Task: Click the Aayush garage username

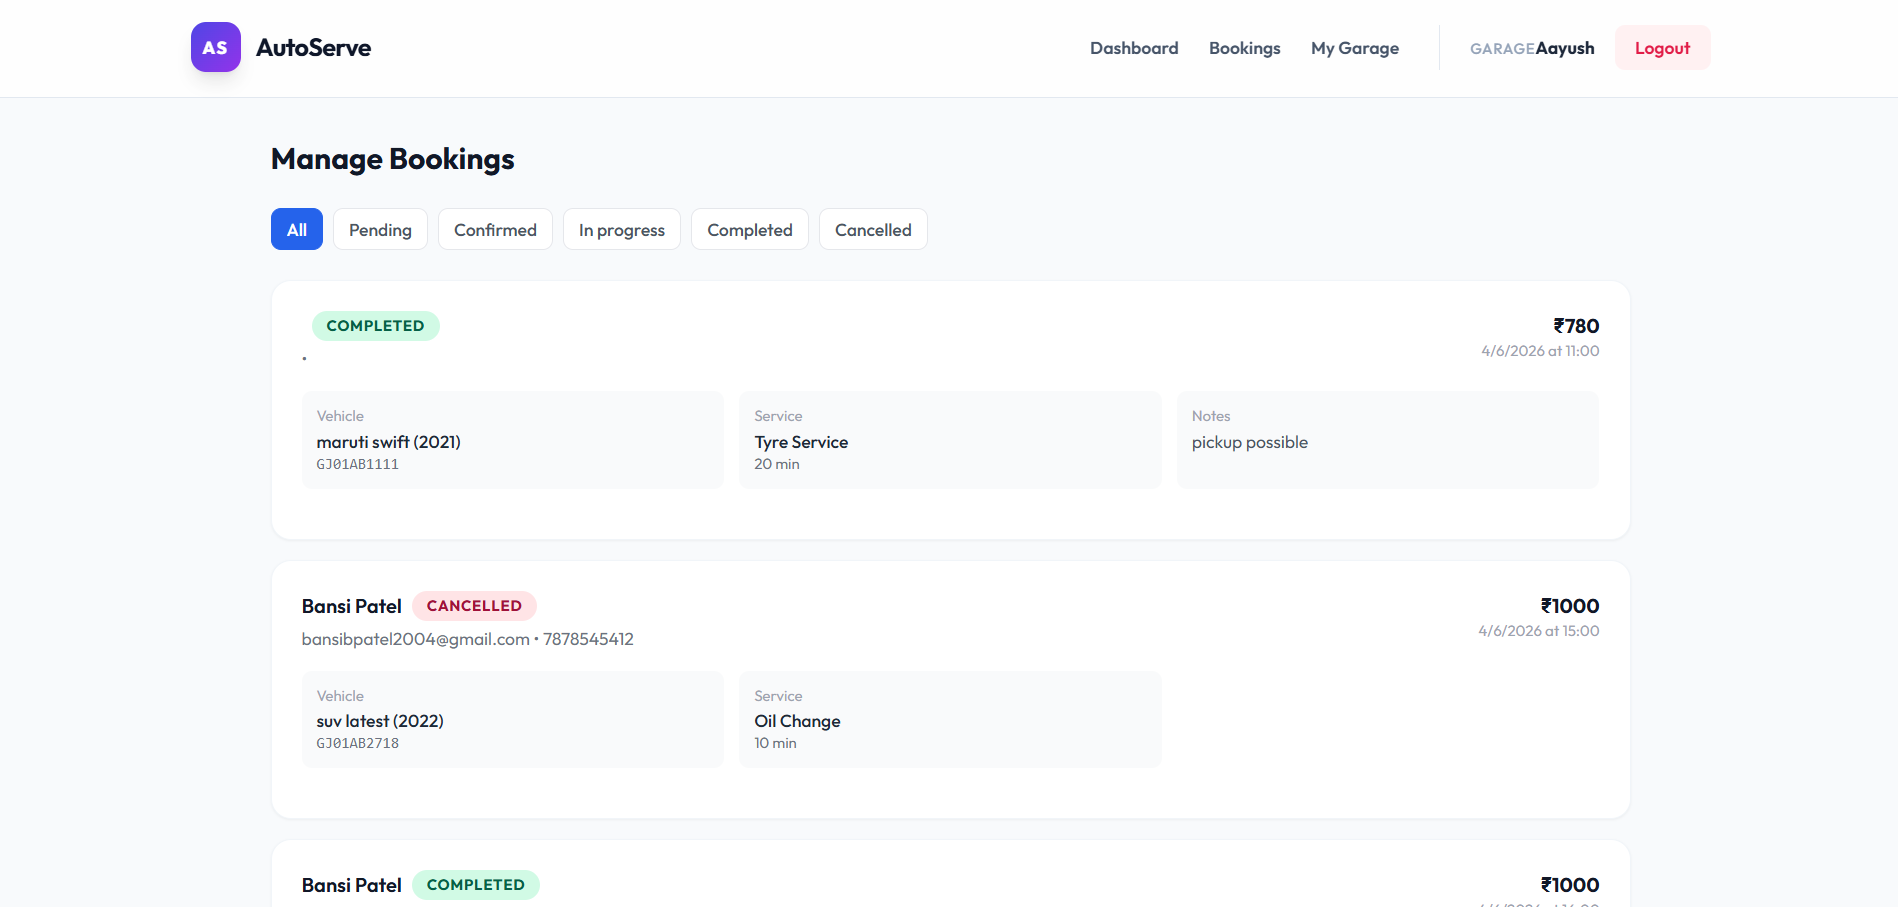Action: [x=1565, y=48]
